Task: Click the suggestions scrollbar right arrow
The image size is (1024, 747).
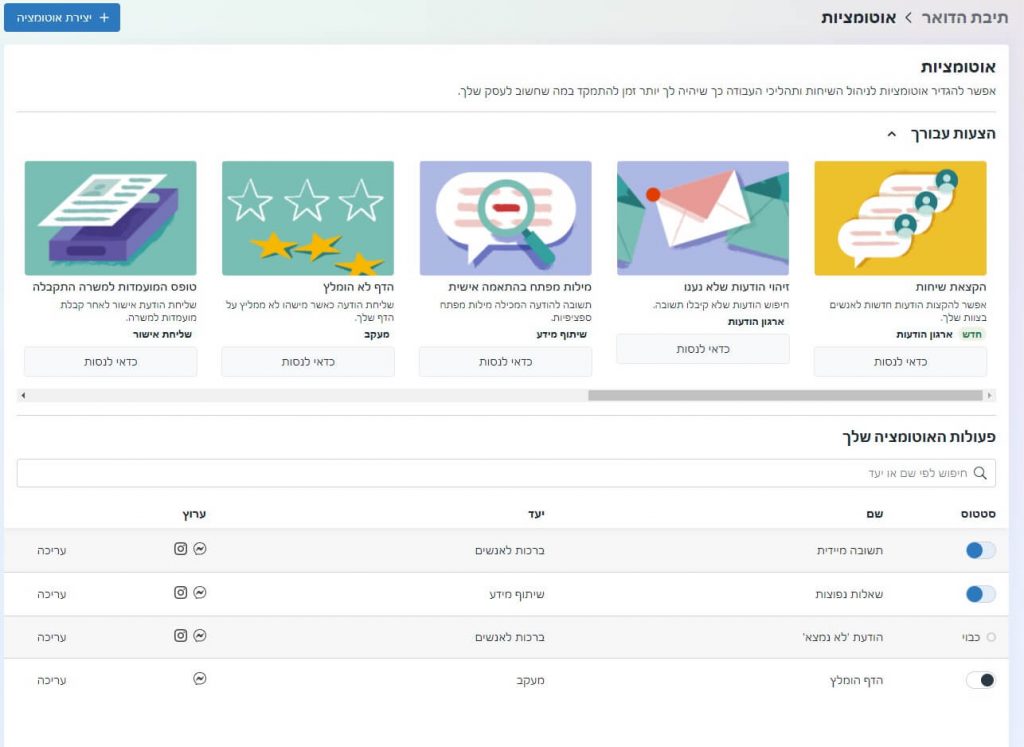Action: point(990,395)
